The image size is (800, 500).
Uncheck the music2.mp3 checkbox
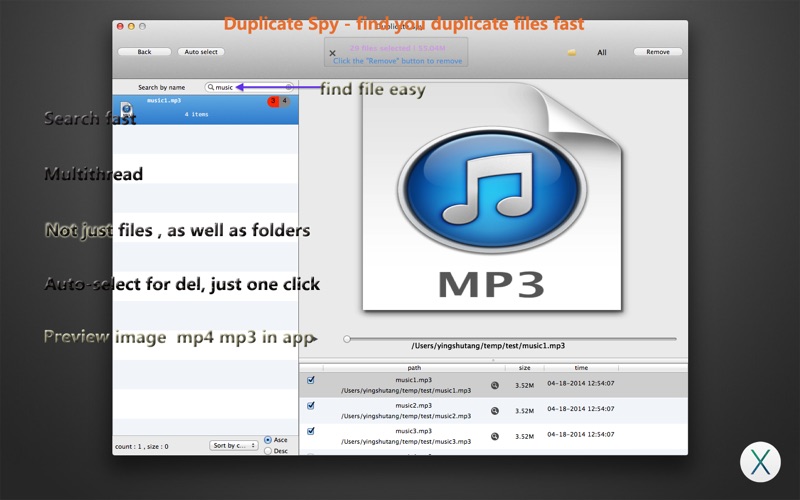311,406
